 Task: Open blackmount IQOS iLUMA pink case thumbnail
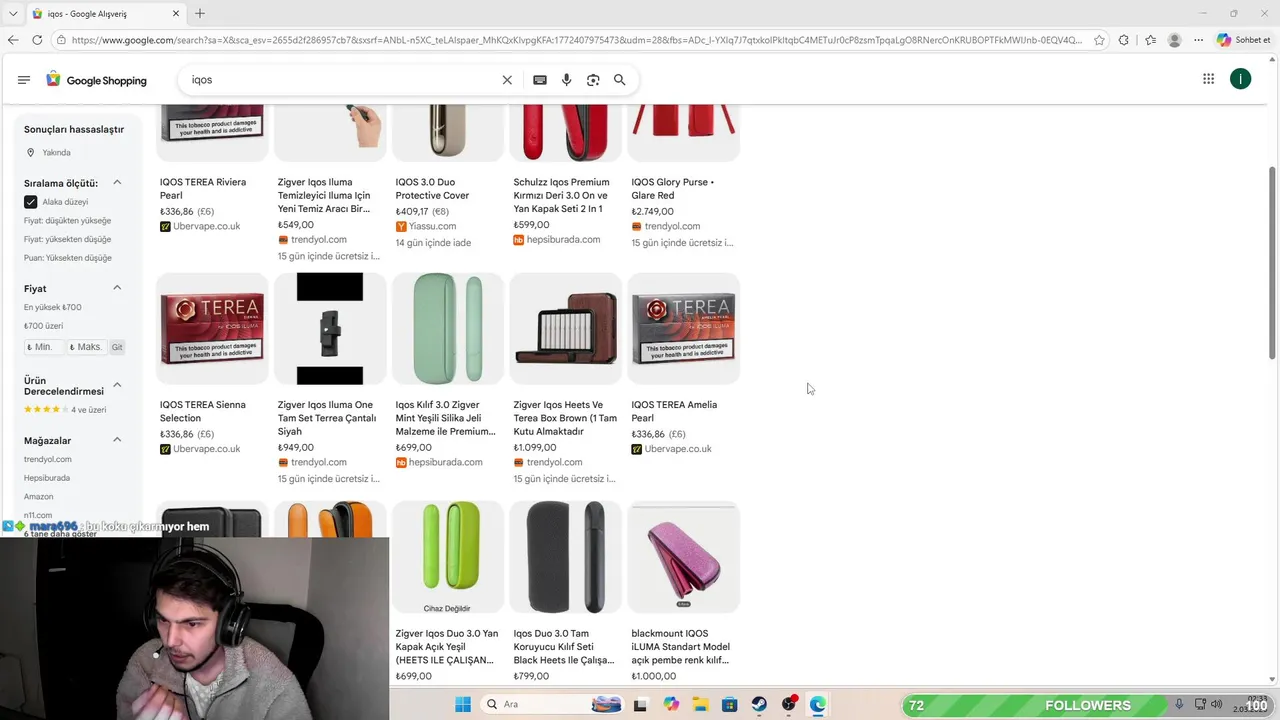tap(684, 557)
